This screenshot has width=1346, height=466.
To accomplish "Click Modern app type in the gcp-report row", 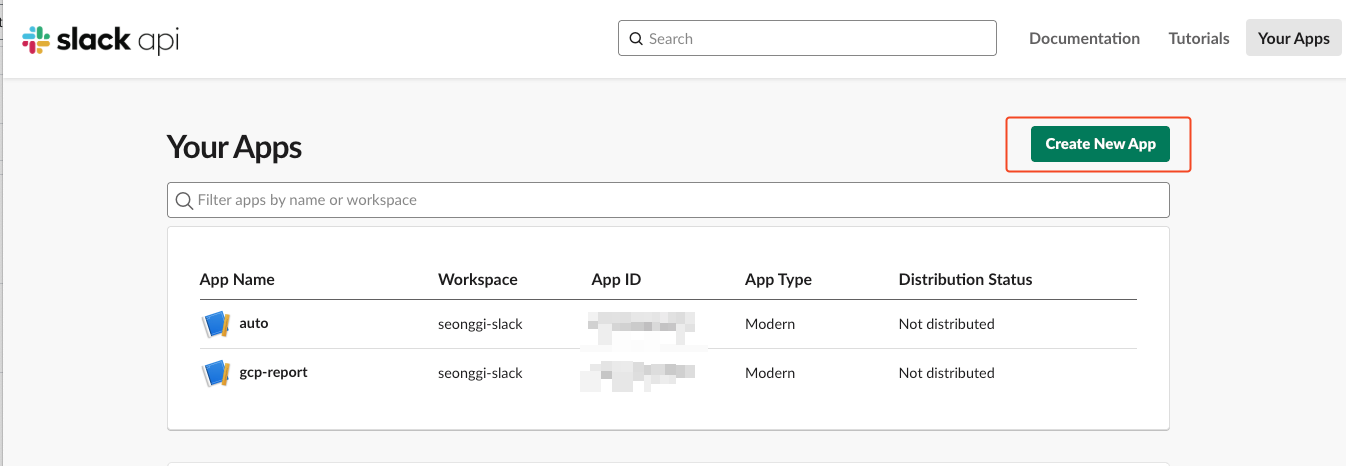I will [770, 373].
